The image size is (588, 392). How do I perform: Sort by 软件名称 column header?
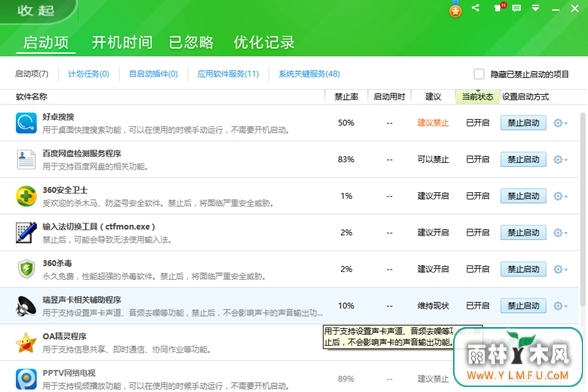click(x=32, y=97)
